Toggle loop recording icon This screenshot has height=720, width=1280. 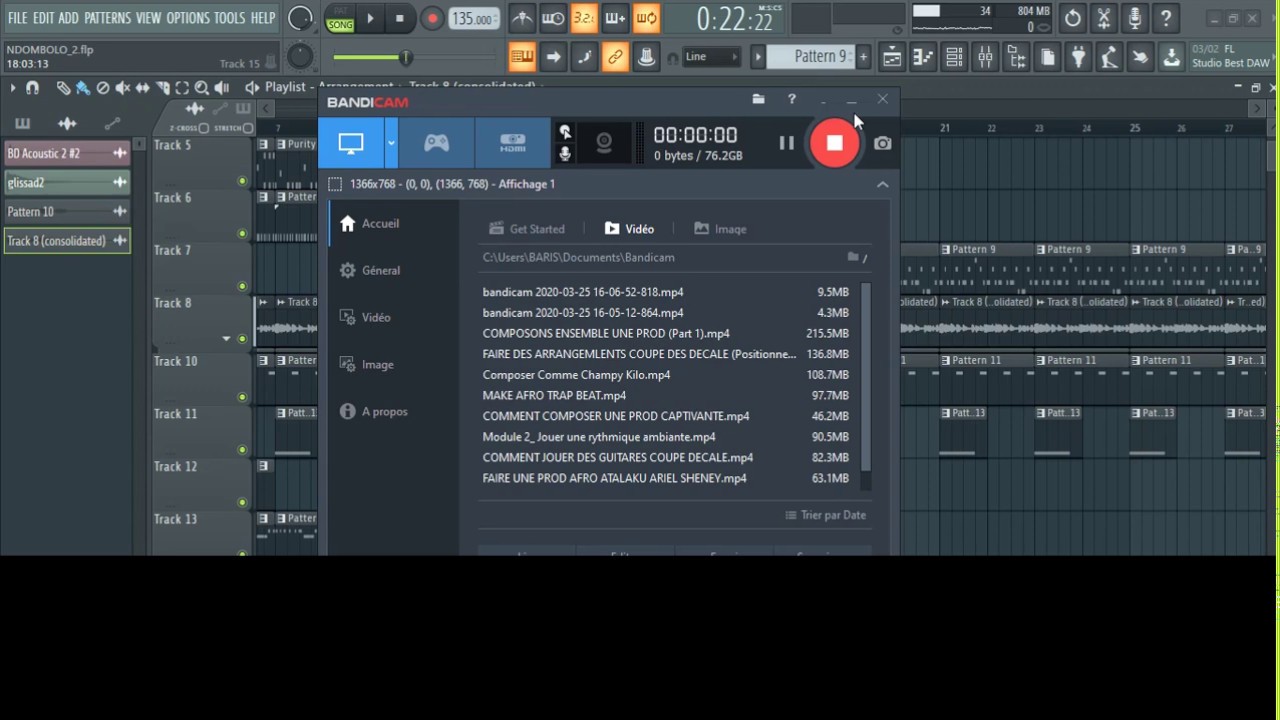(646, 18)
